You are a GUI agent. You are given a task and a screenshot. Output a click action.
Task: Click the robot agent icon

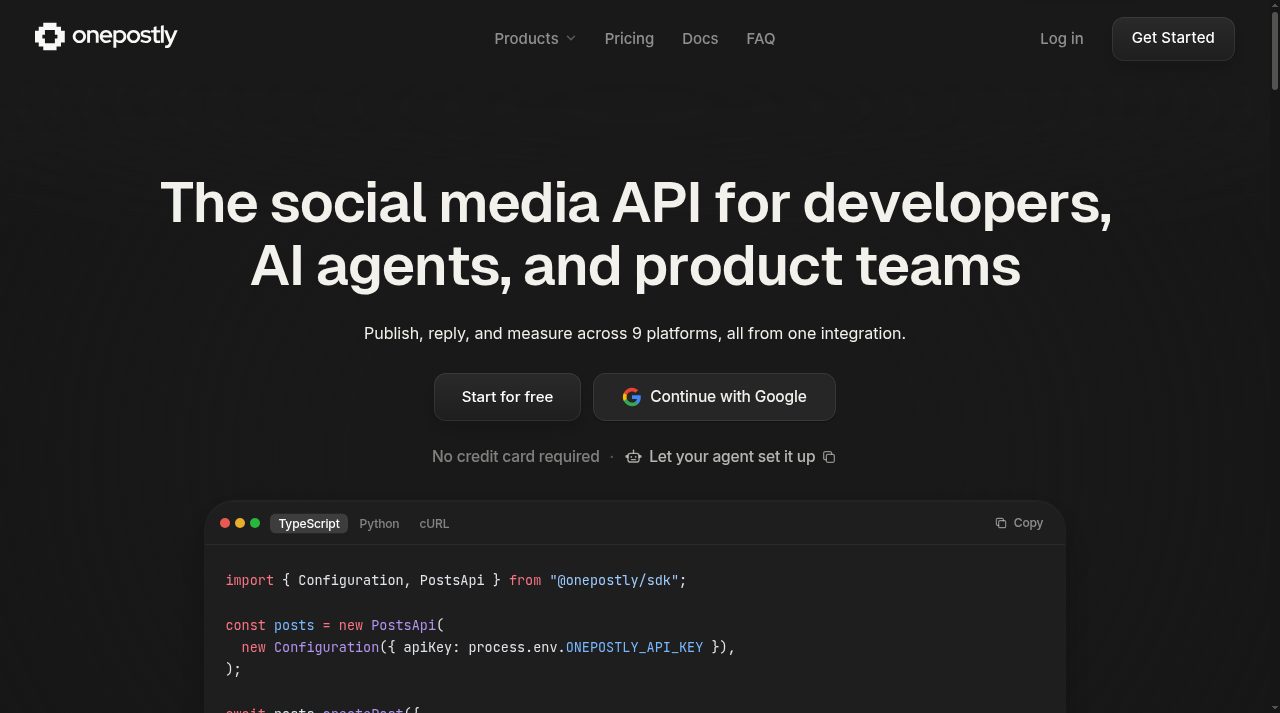pos(633,457)
